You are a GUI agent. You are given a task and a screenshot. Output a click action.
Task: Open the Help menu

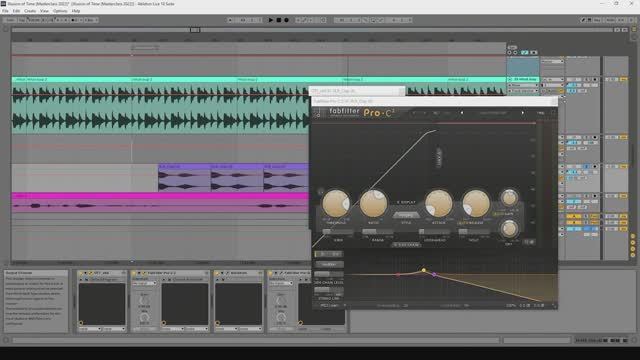pos(76,11)
